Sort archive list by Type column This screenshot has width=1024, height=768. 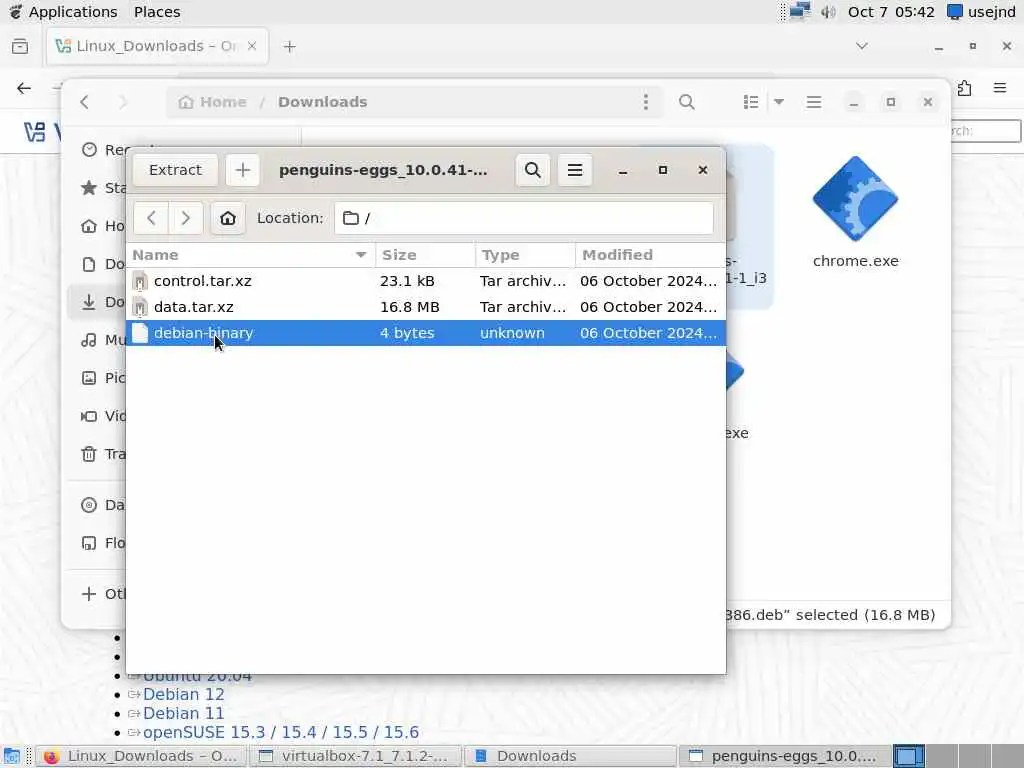(525, 255)
